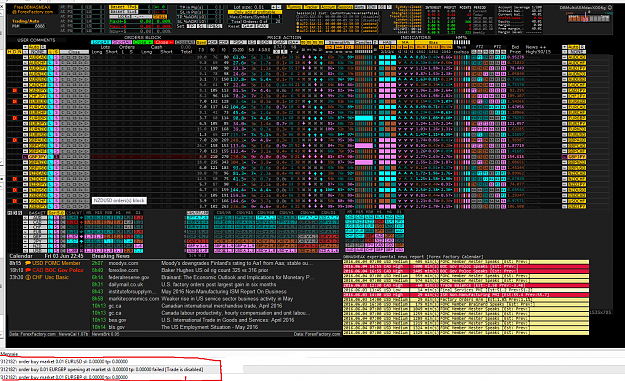Select log line failed [Trade is disabled]
The height and width of the screenshot is (381, 625).
tap(102, 369)
